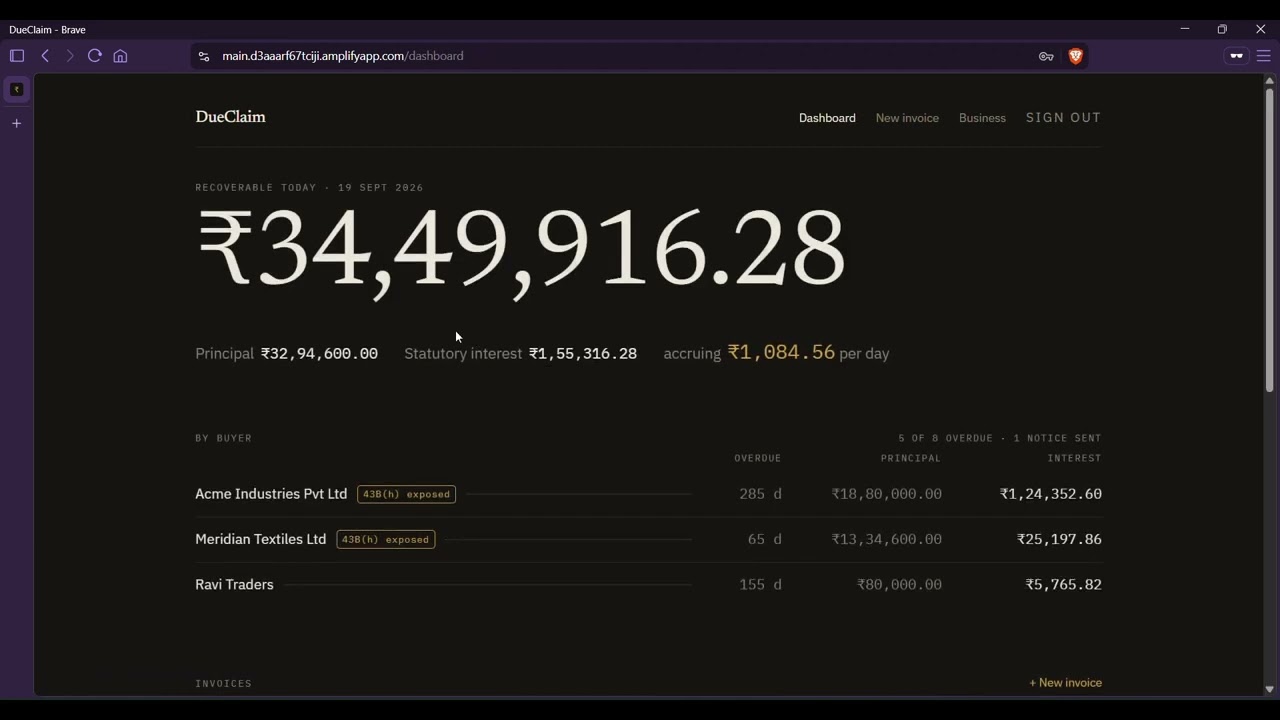Screen dimensions: 1280x720
Task: Go back using the browser back arrow
Action: coord(45,56)
